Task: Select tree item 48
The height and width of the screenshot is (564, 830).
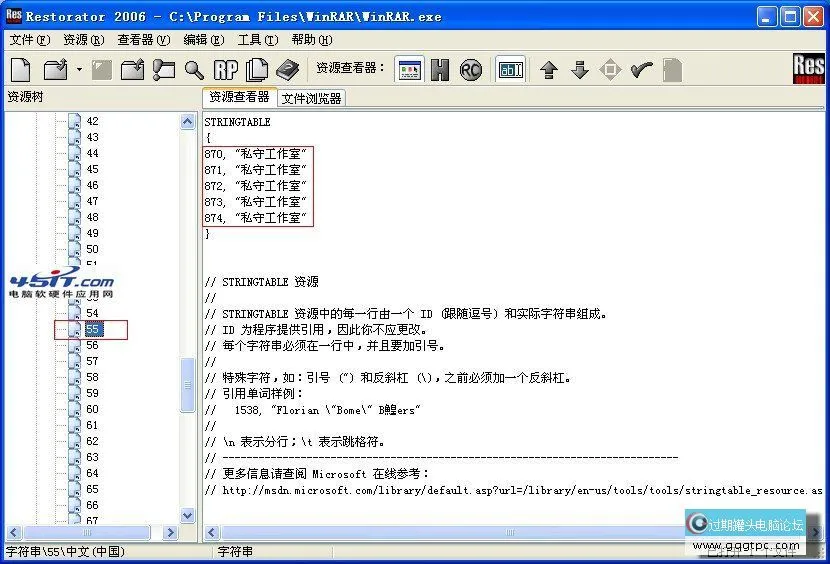Action: (92, 217)
